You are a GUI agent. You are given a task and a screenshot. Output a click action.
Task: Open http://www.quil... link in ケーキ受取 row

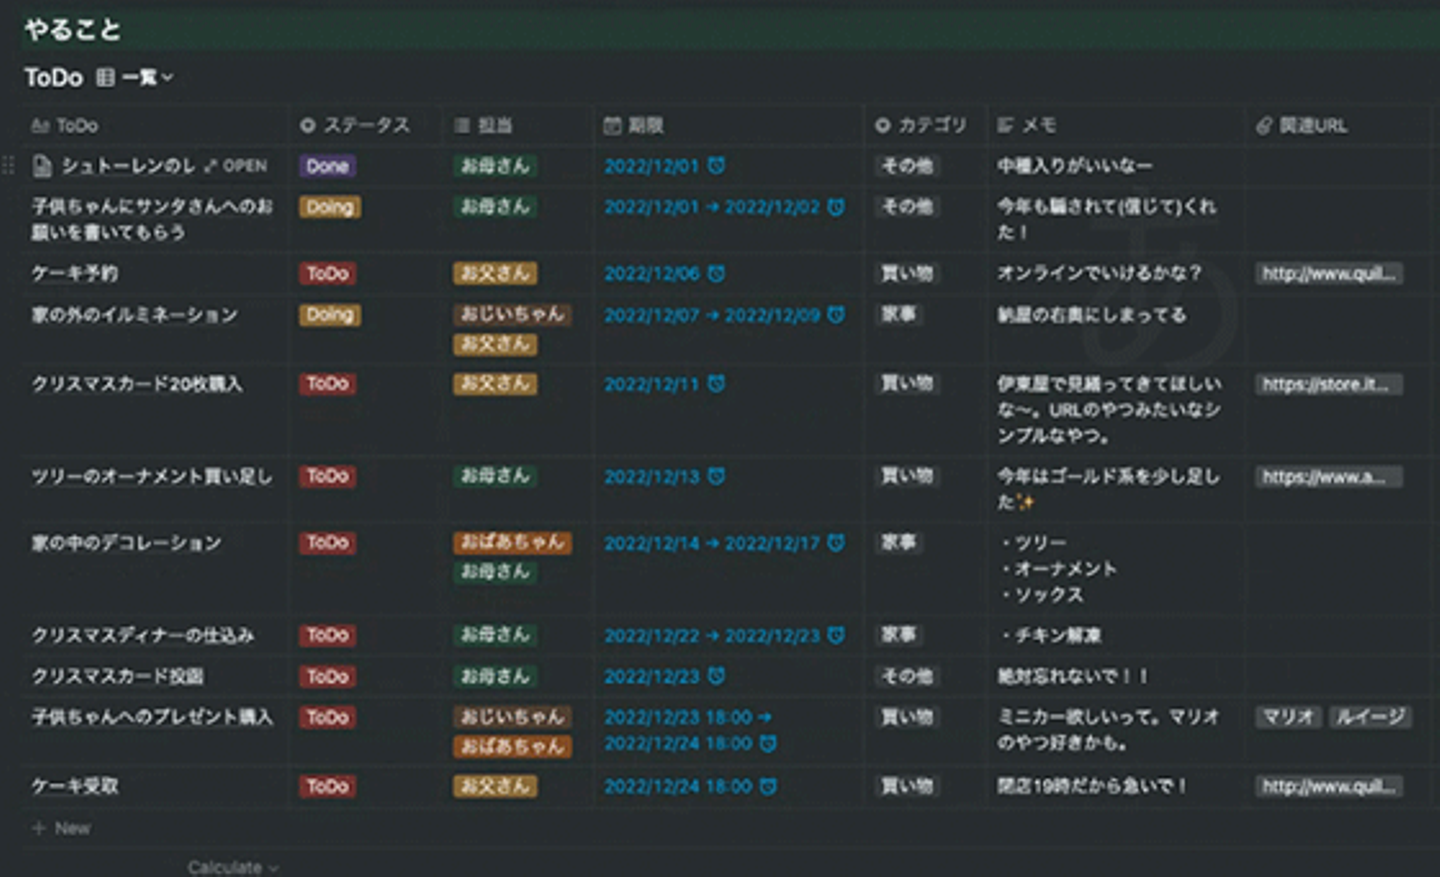(1329, 786)
